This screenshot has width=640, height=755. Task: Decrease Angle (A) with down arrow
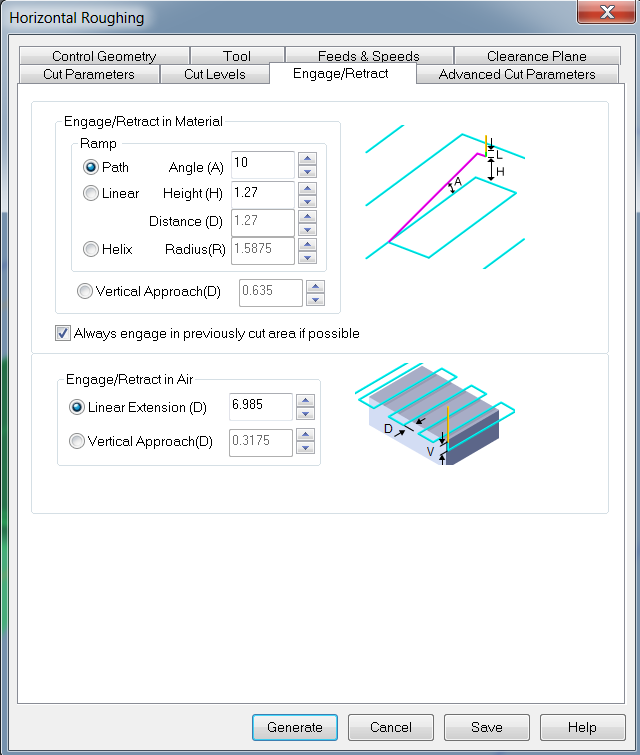point(307,172)
